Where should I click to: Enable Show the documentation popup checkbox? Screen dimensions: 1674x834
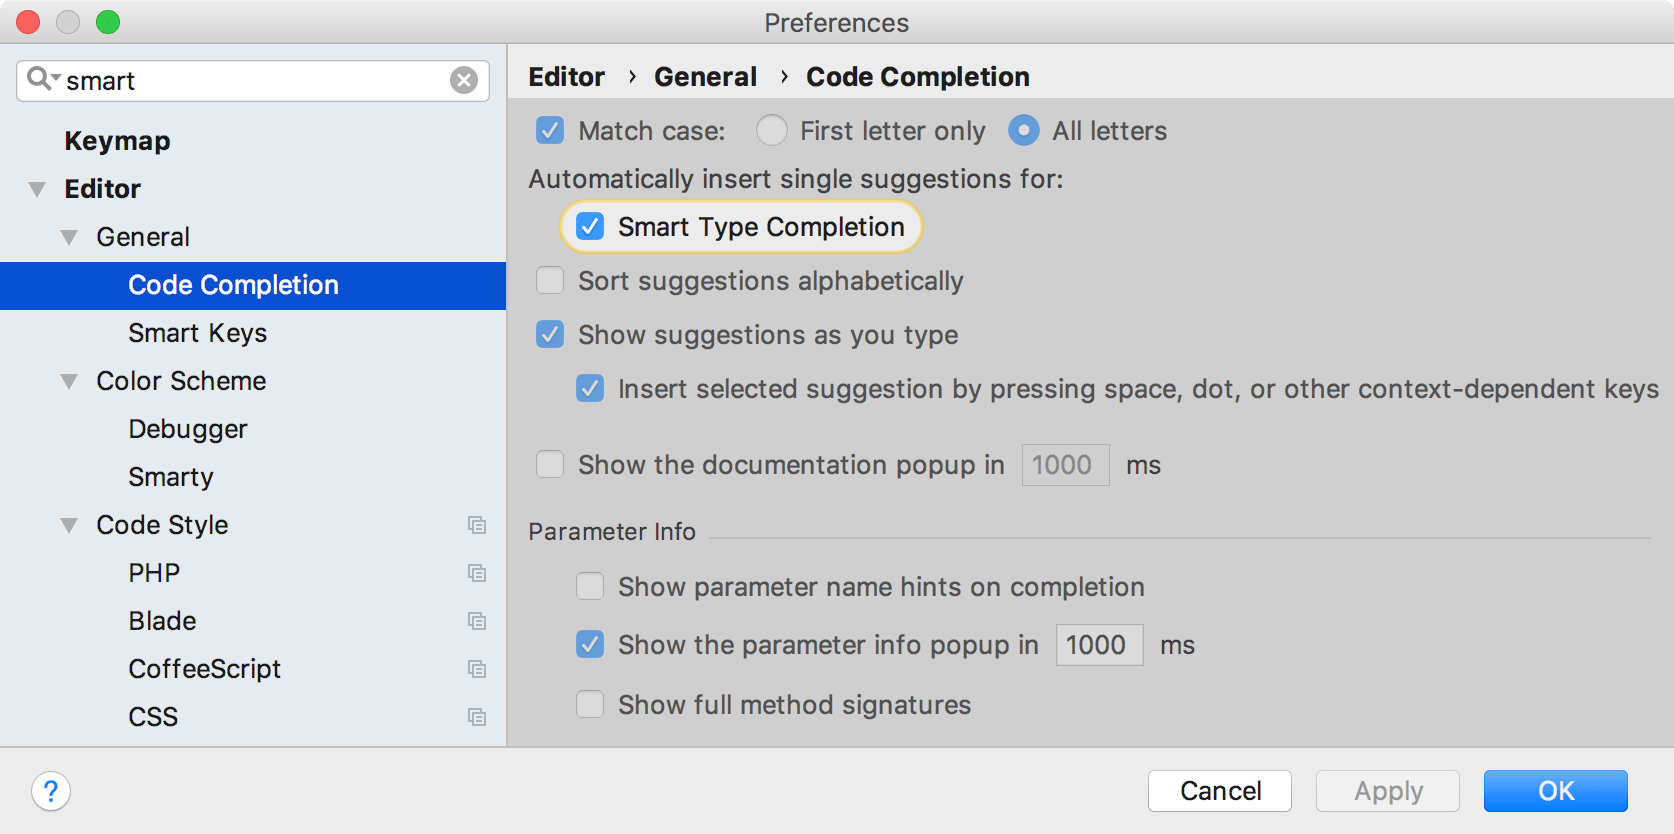click(550, 464)
